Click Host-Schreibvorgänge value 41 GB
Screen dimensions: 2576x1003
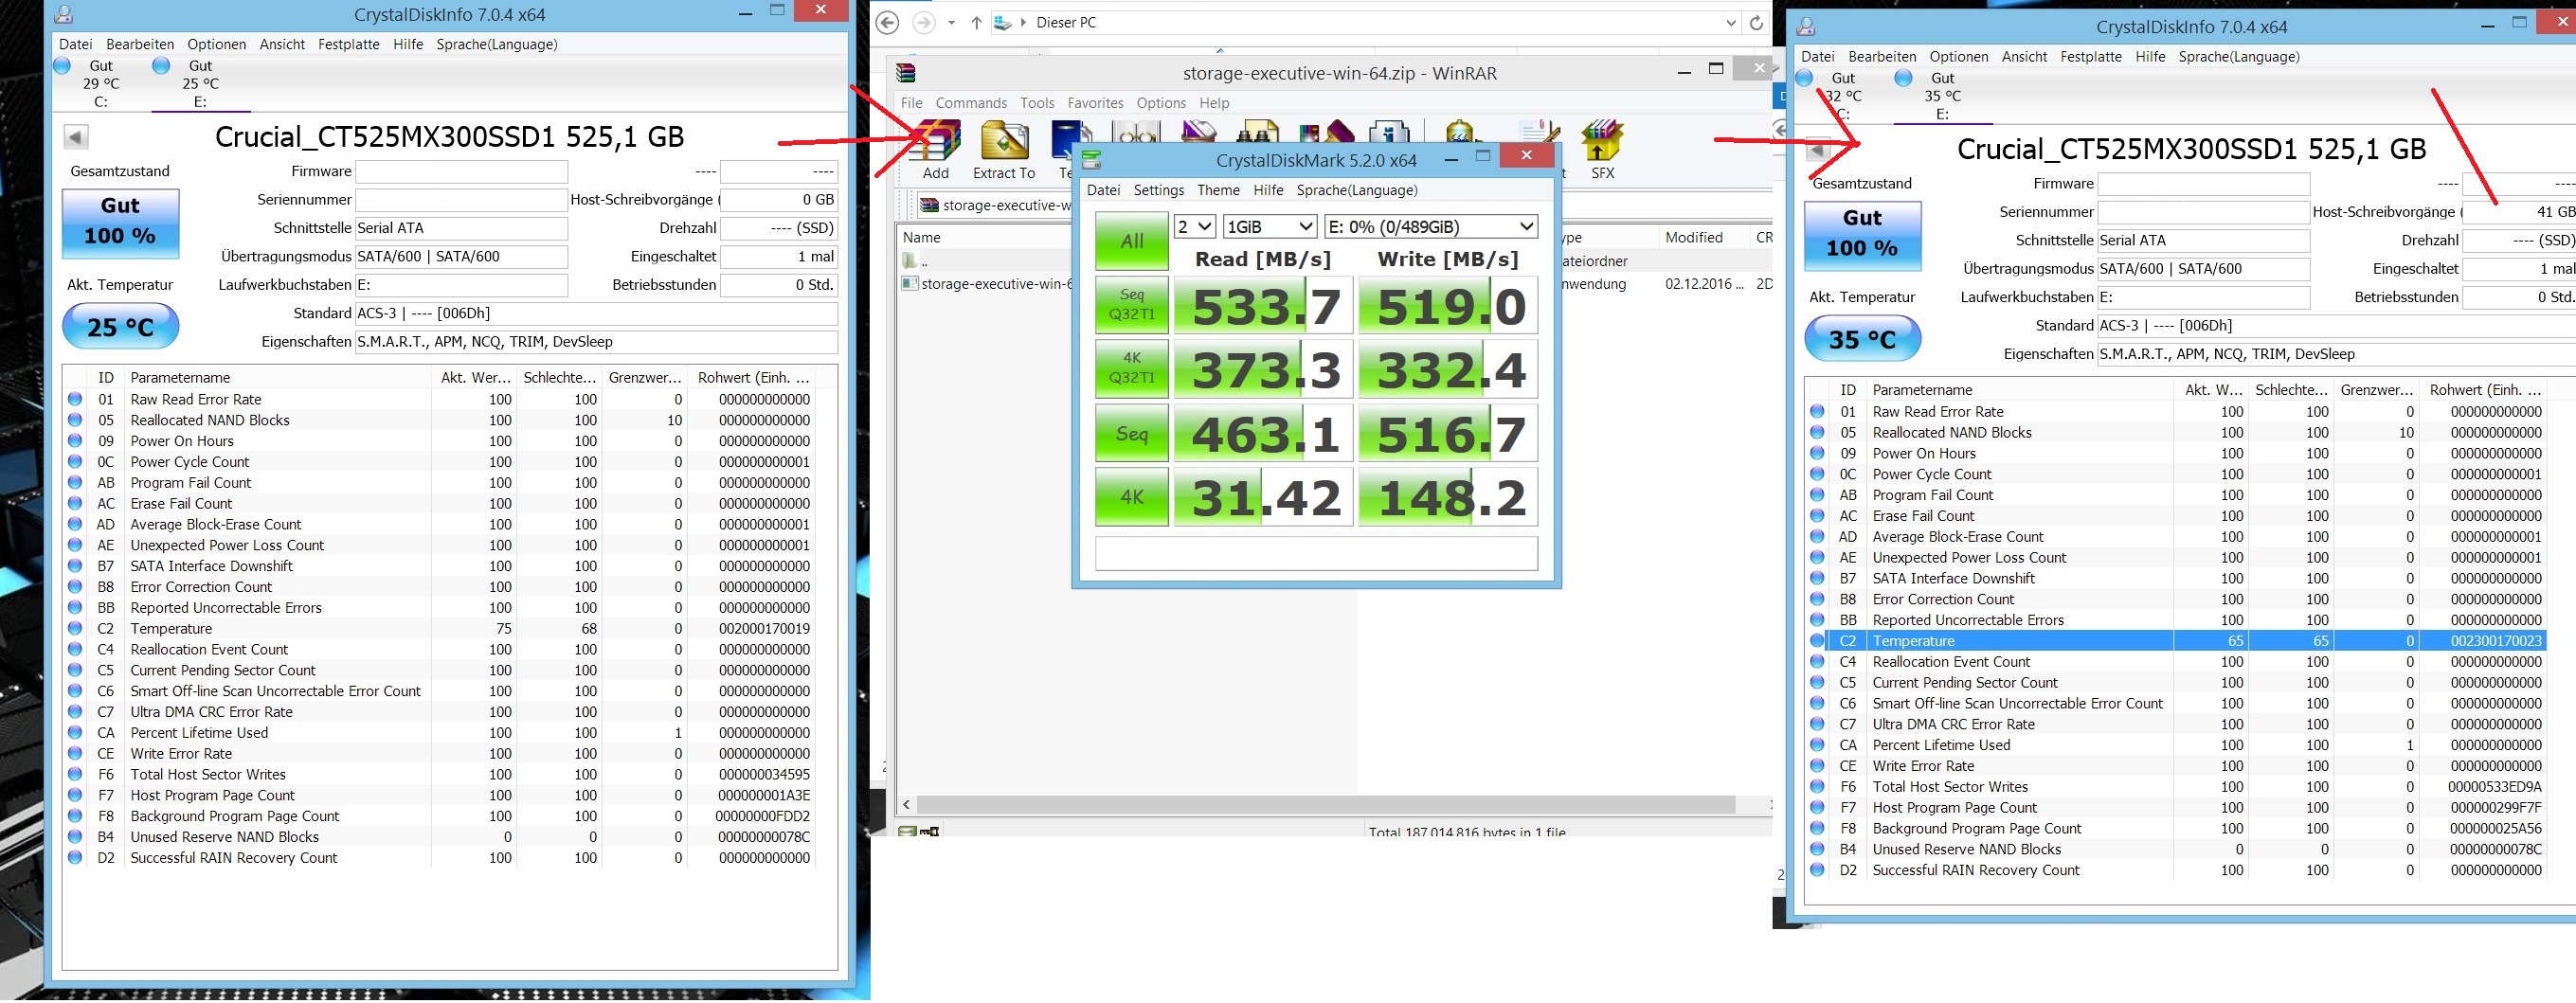(x=2517, y=212)
